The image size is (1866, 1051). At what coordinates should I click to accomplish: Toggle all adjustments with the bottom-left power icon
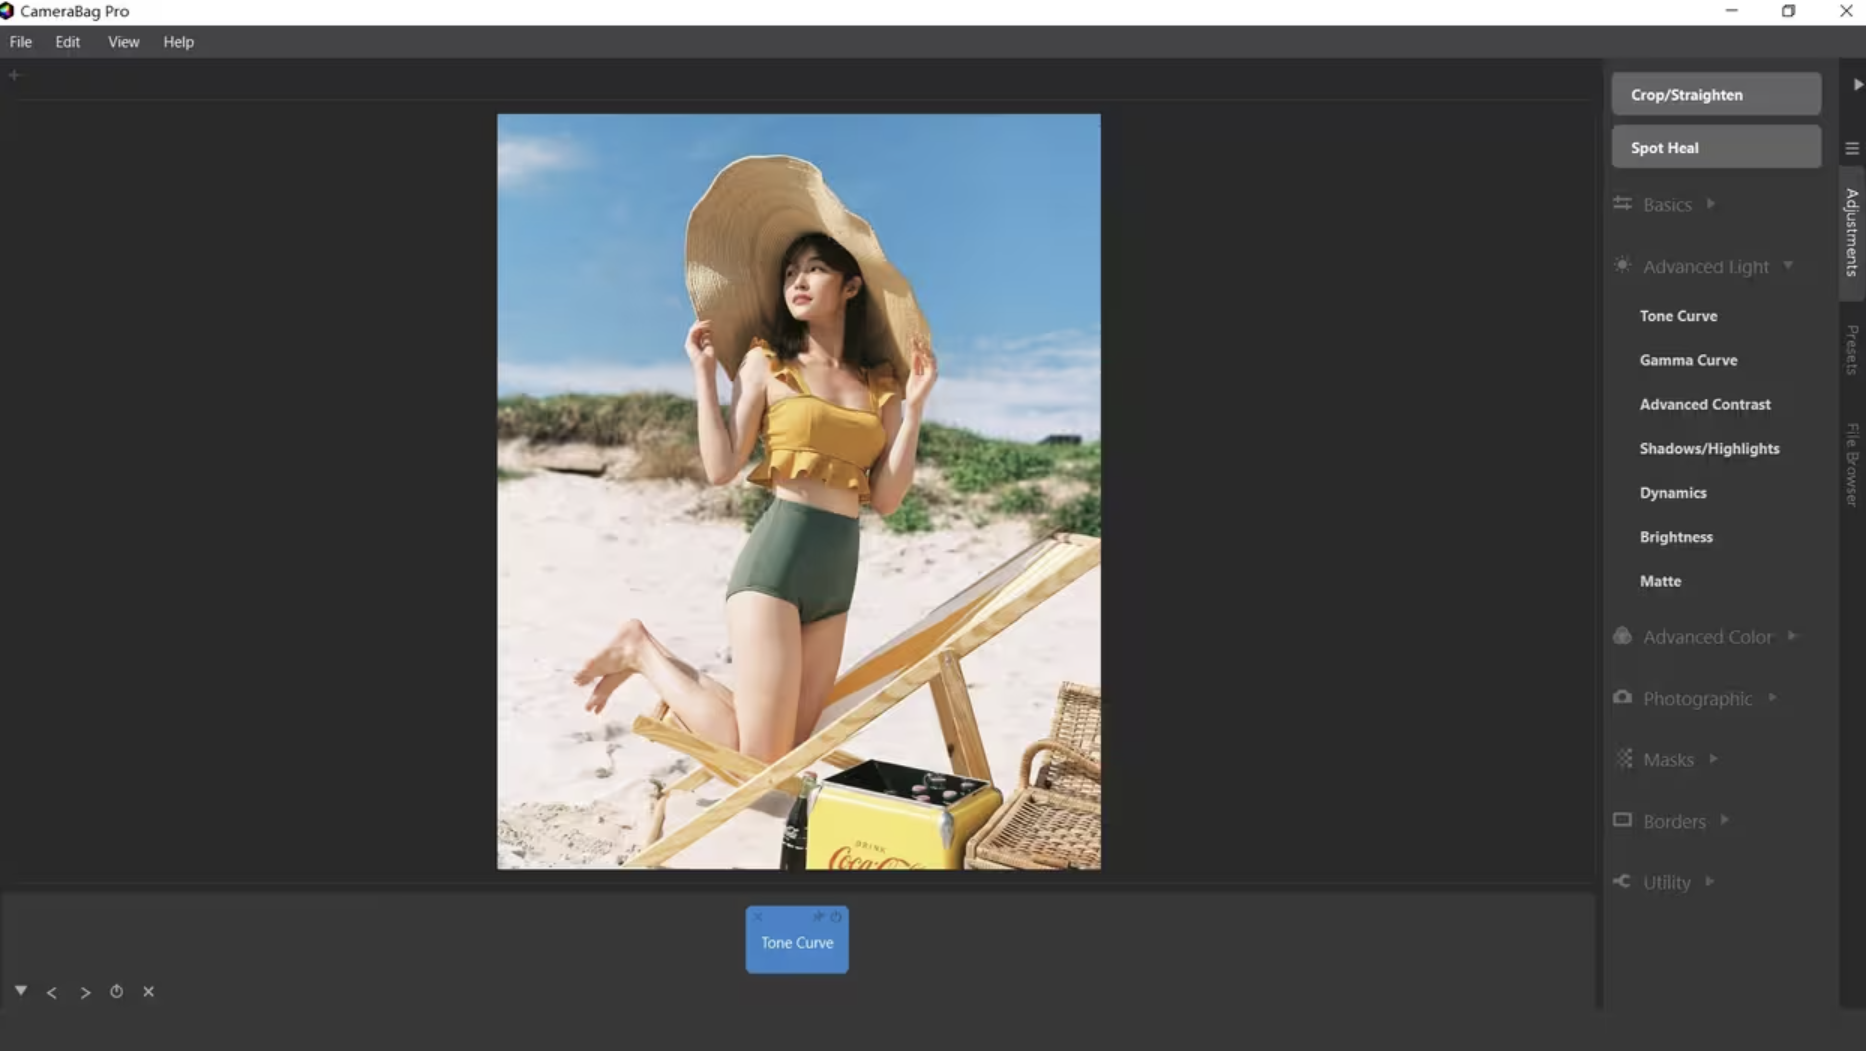[116, 992]
